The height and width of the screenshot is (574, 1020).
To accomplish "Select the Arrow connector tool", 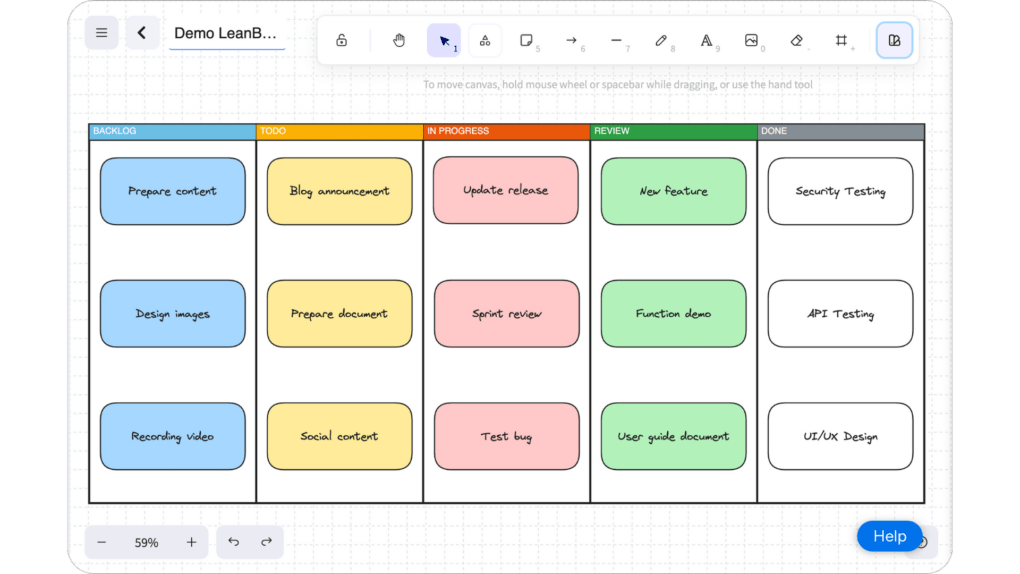I will click(571, 41).
